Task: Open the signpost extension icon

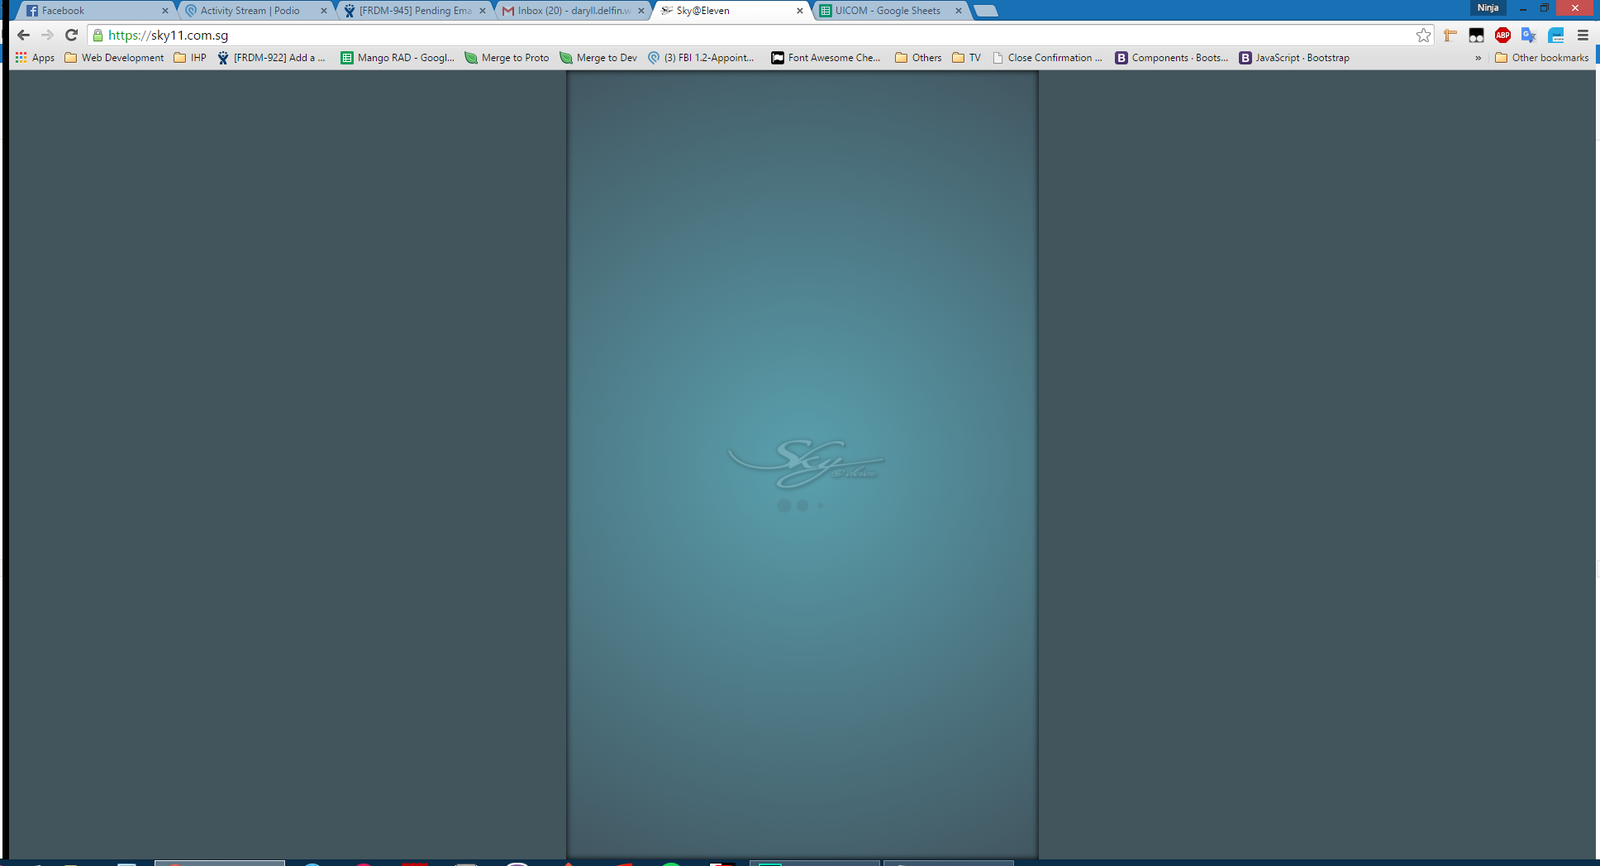Action: (1450, 35)
